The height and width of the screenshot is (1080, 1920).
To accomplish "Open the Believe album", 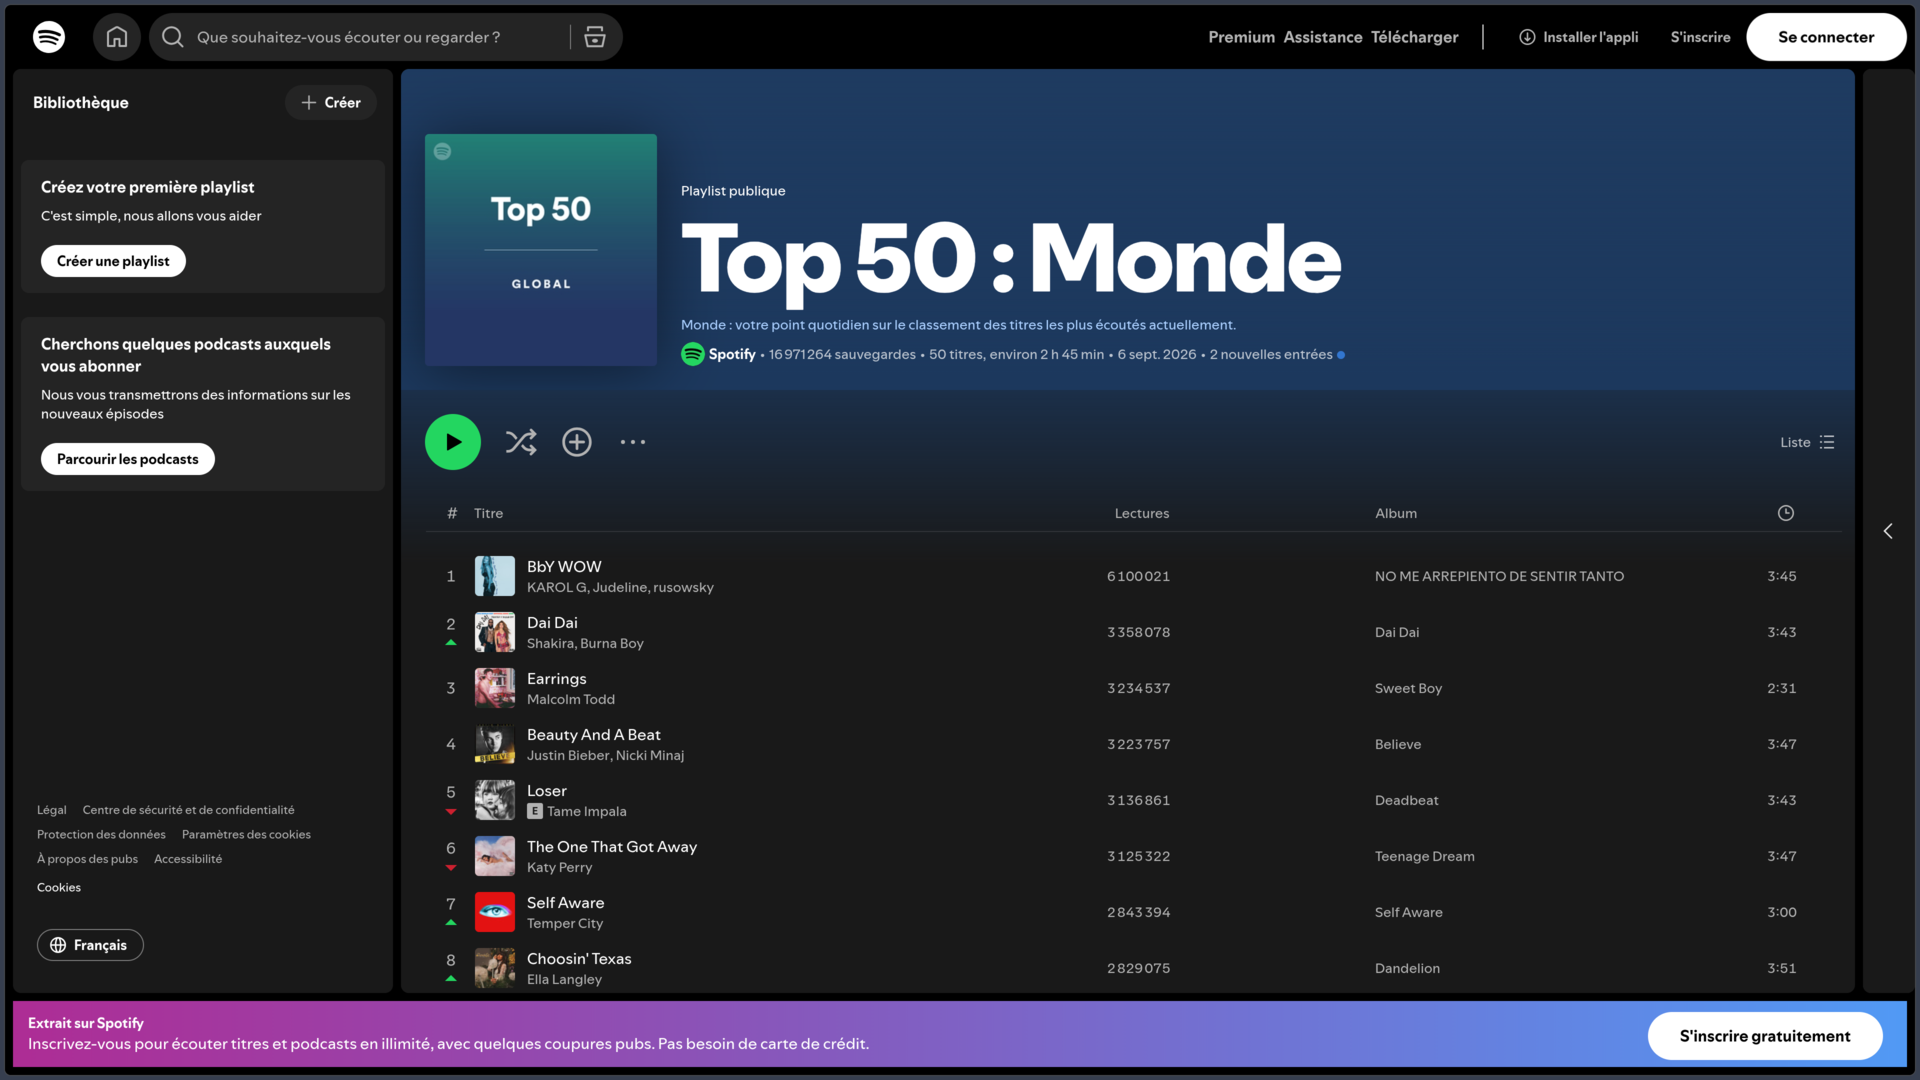I will coord(1398,744).
